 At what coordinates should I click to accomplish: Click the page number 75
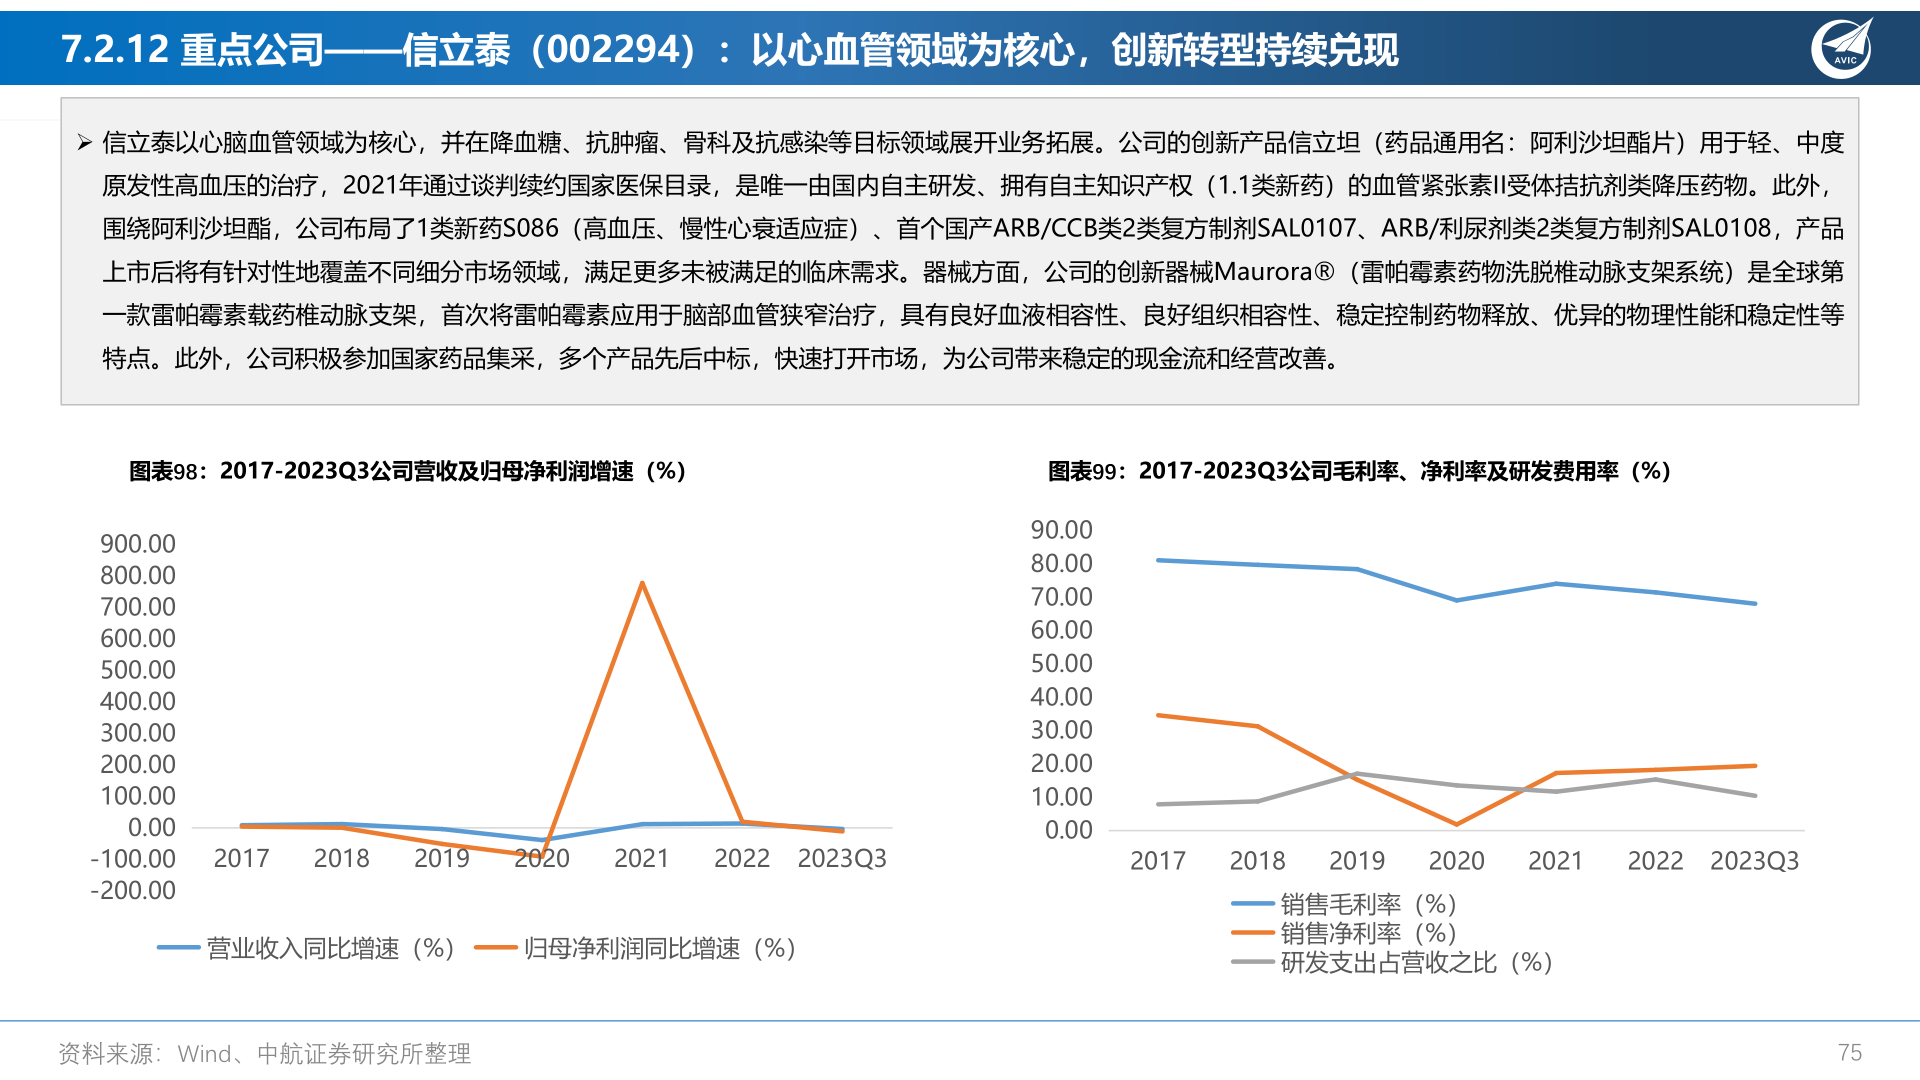[1850, 1053]
